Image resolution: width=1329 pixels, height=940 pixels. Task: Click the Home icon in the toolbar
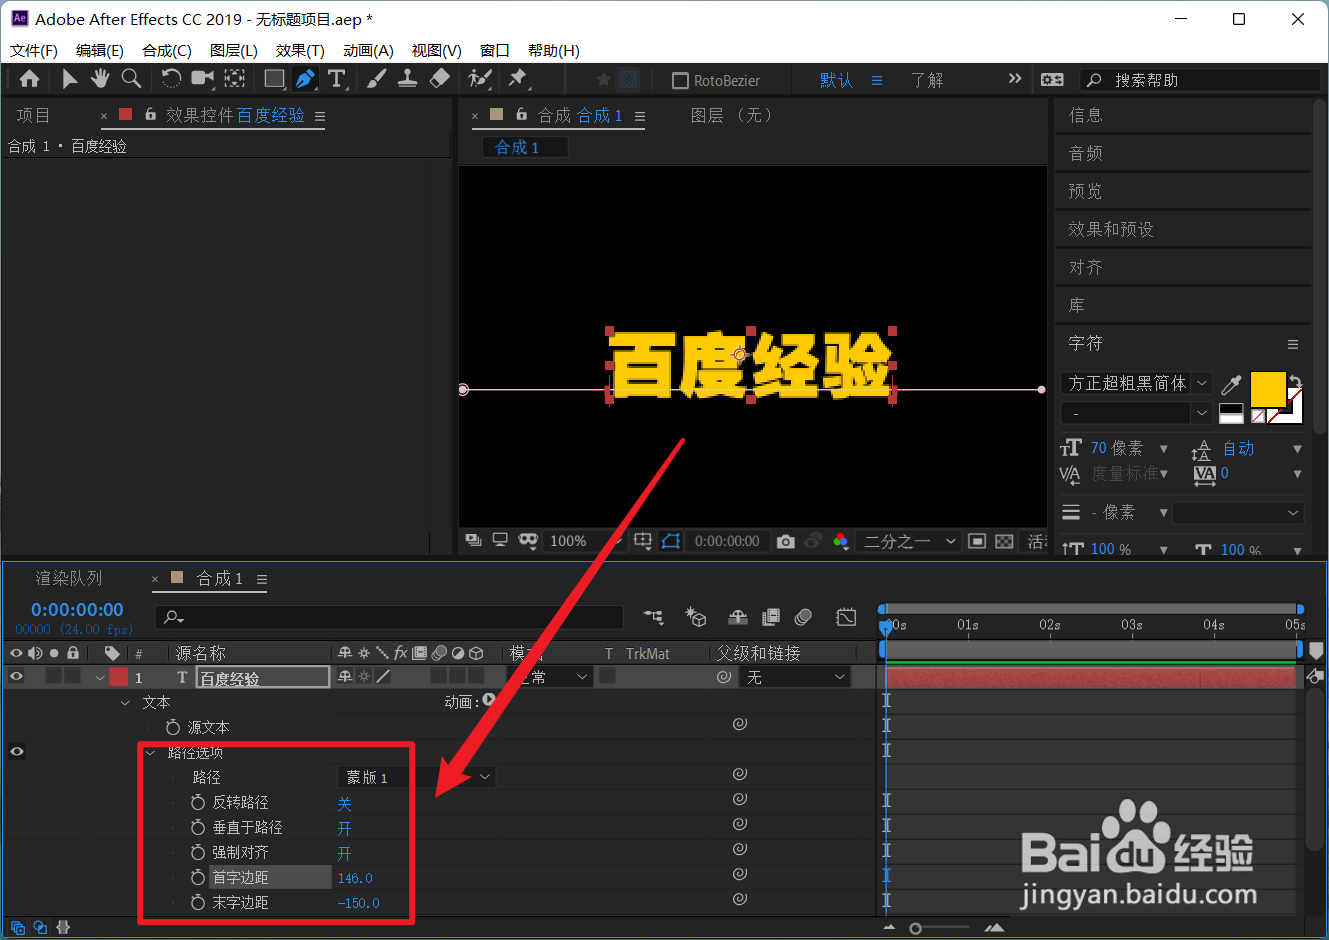[30, 79]
